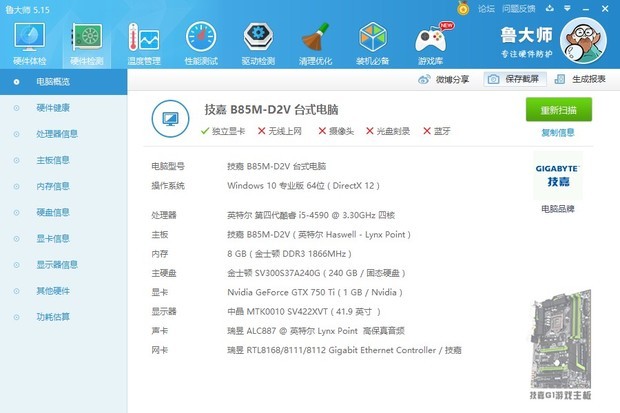Viewport: 620px width, 413px height.
Task: Click the MTK0010 SV422XVT monitor value
Action: [304, 312]
